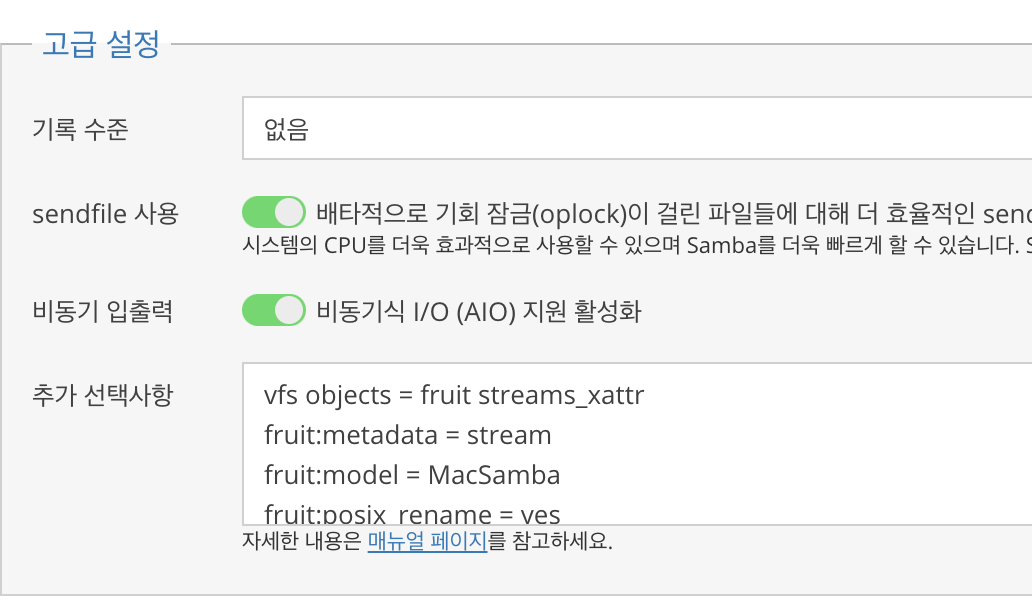
Task: Place cursor on "fruit:metadata = stream" line
Action: click(407, 435)
